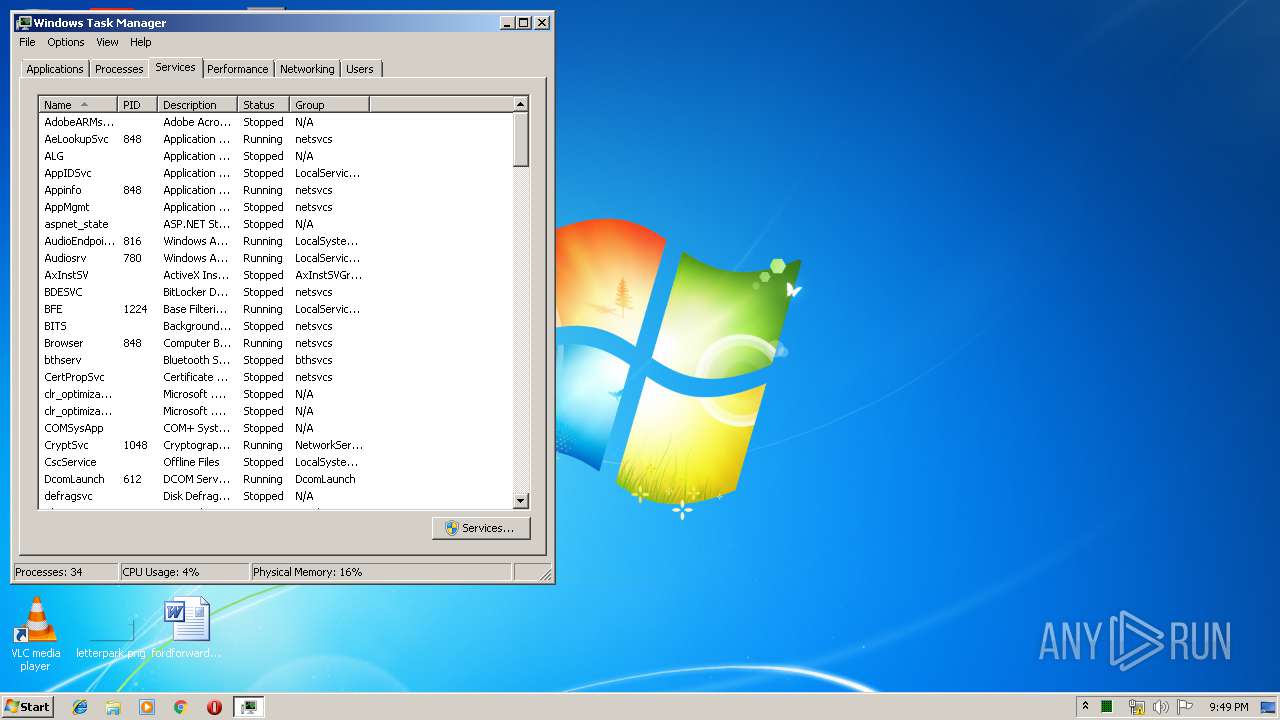Open Windows Media Player taskbar icon
The image size is (1280, 720).
click(147, 707)
